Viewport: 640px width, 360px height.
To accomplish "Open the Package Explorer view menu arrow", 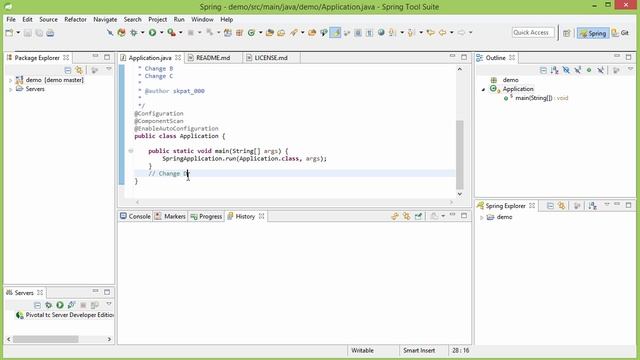I will pyautogui.click(x=109, y=70).
